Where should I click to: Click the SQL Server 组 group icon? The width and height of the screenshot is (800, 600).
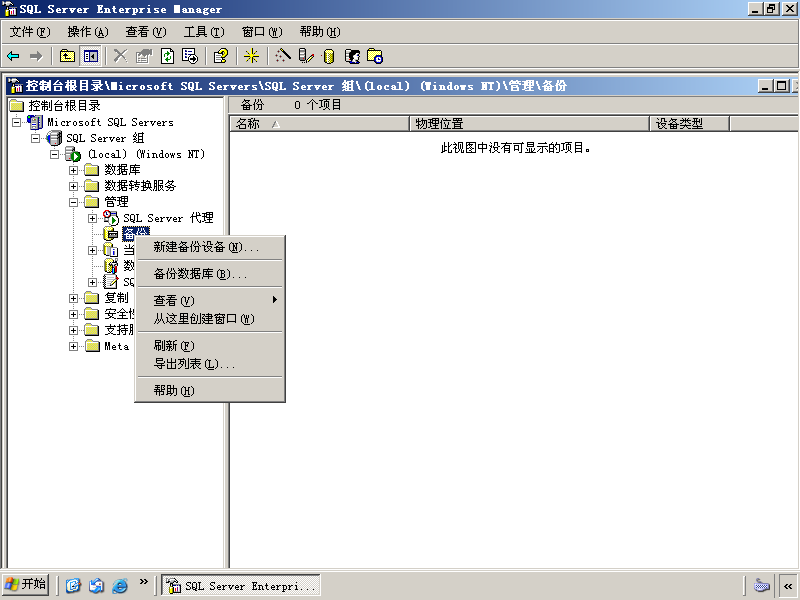point(54,138)
